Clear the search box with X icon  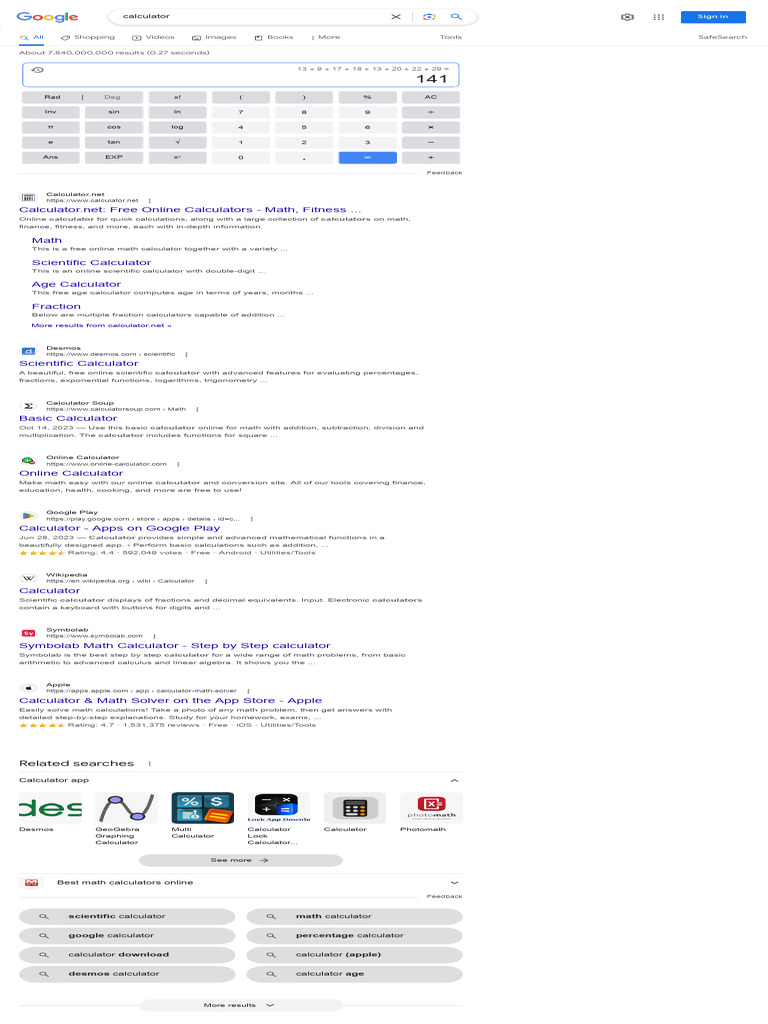(x=396, y=16)
